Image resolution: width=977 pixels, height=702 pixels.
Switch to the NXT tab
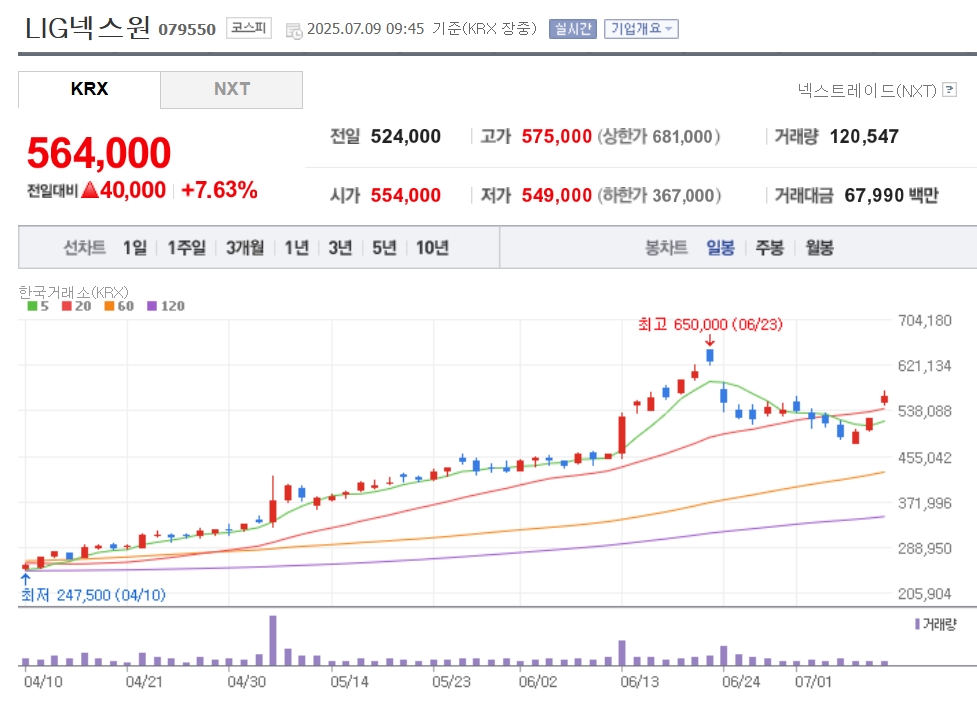tap(232, 89)
